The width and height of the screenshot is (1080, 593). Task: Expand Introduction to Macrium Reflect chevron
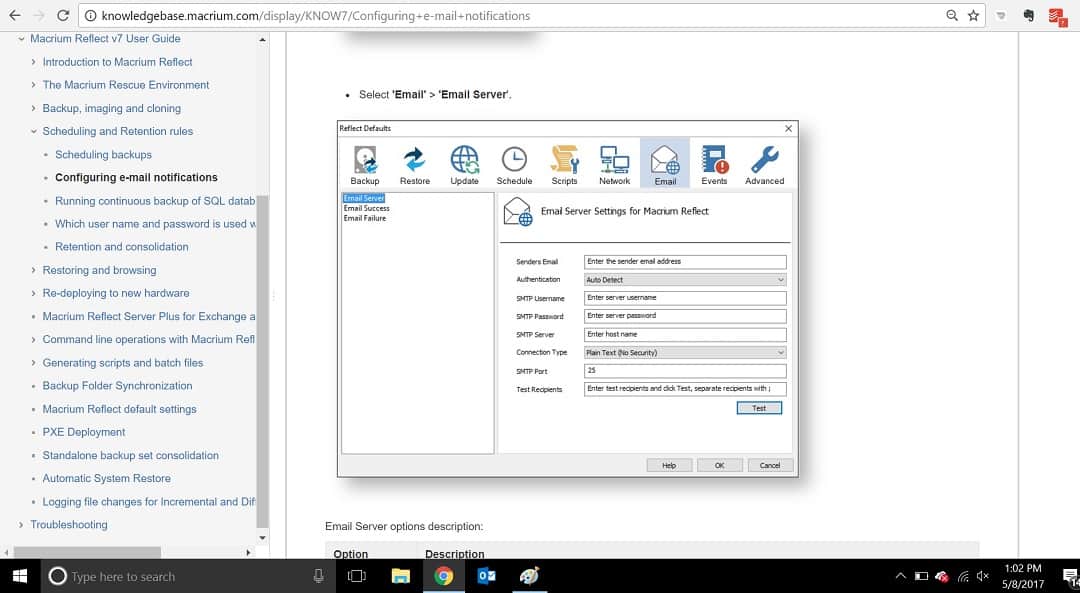34,62
